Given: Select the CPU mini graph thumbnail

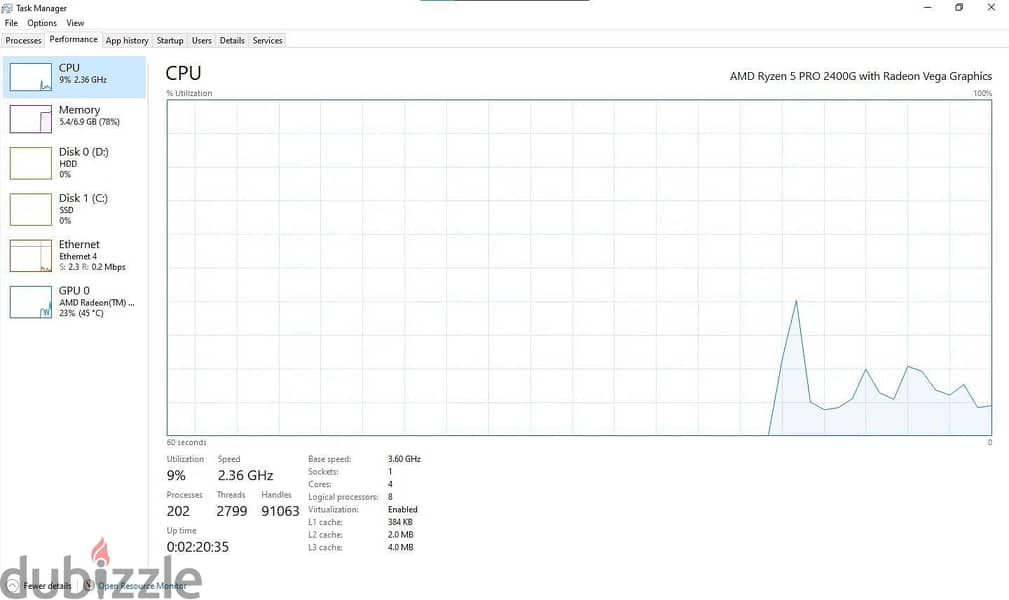Looking at the screenshot, I should [x=30, y=77].
